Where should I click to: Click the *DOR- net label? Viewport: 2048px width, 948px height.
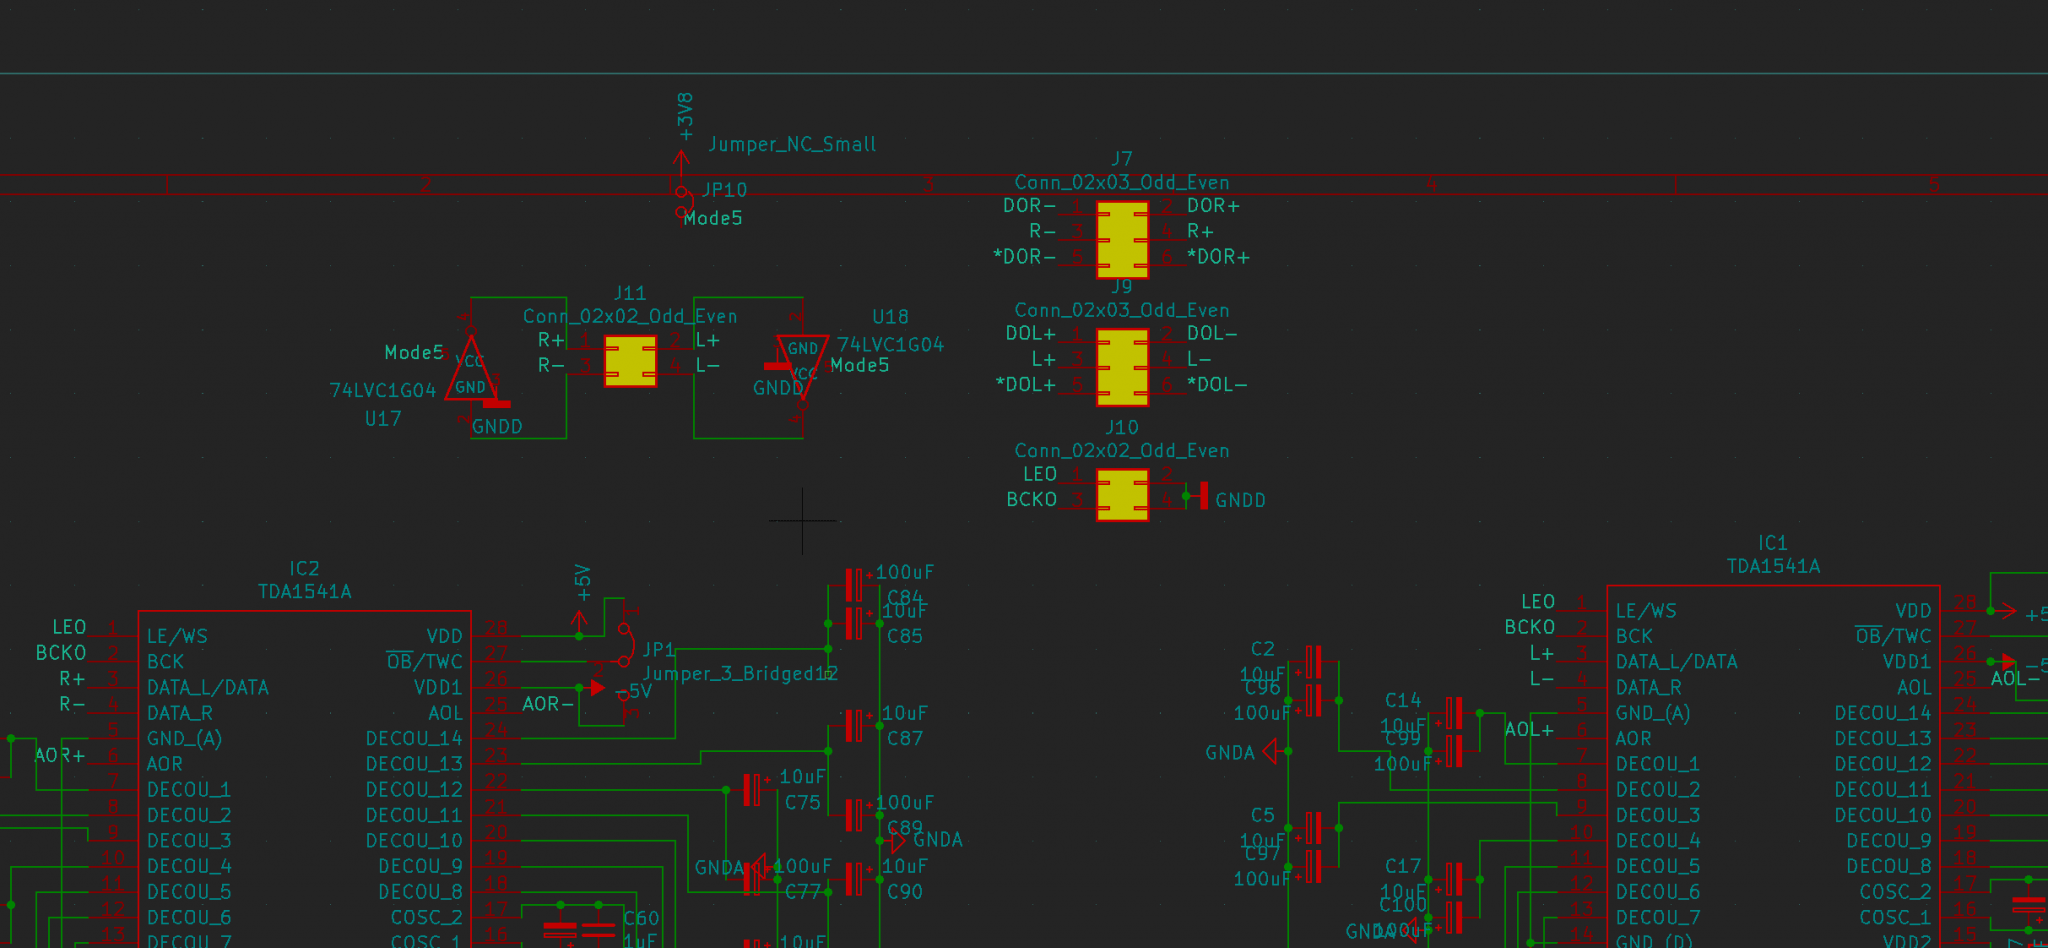1024,257
